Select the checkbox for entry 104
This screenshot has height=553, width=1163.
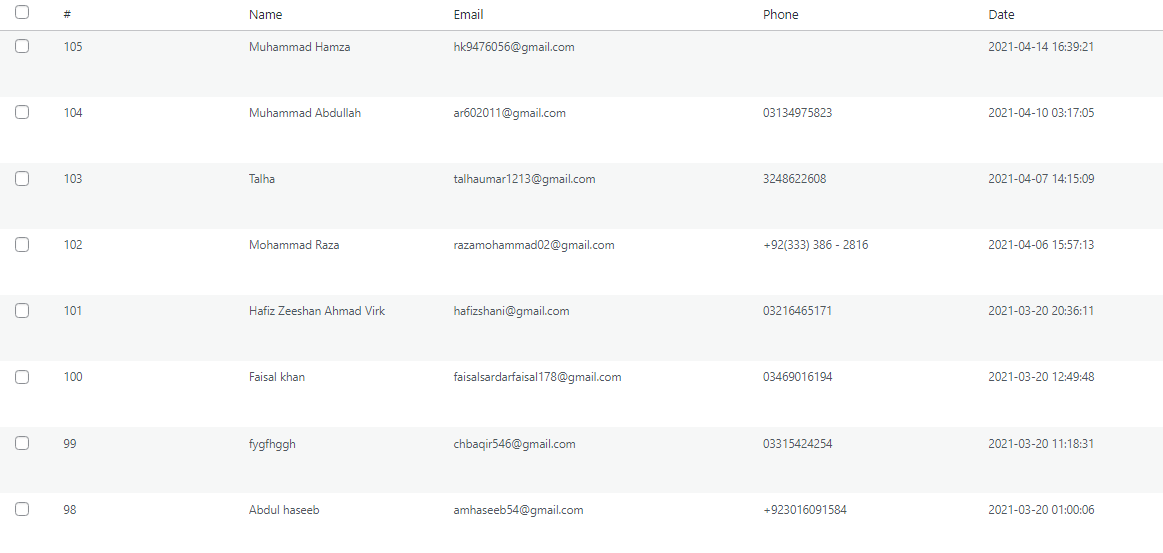click(x=22, y=112)
